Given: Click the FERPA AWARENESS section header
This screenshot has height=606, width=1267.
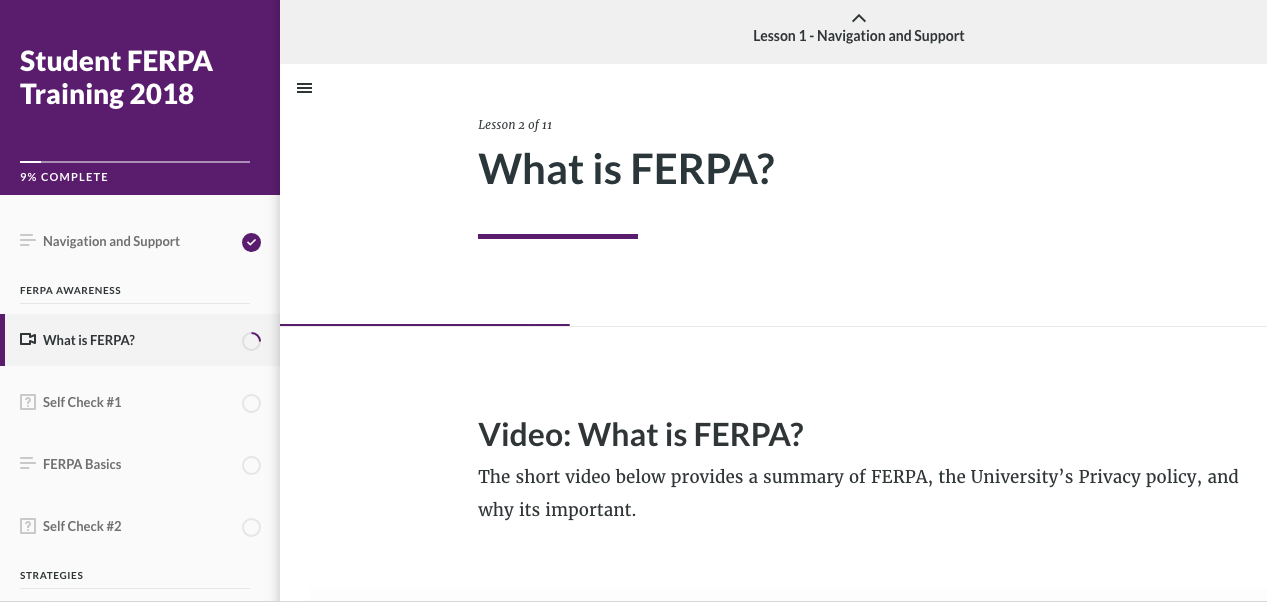Looking at the screenshot, I should 70,290.
